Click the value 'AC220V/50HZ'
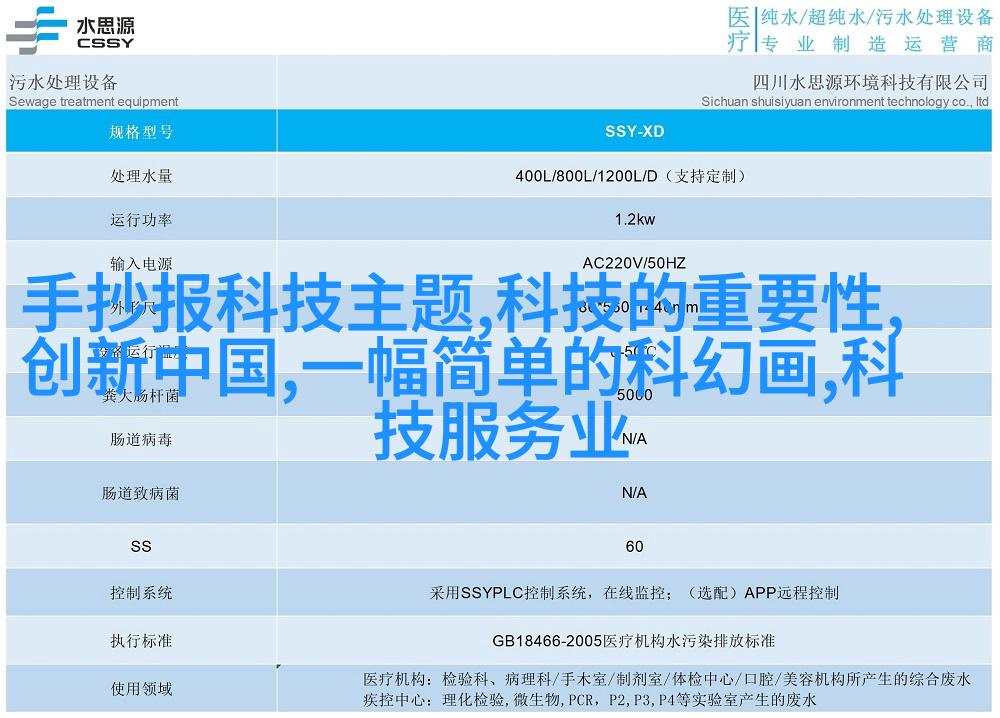This screenshot has width=1000, height=718. (634, 263)
